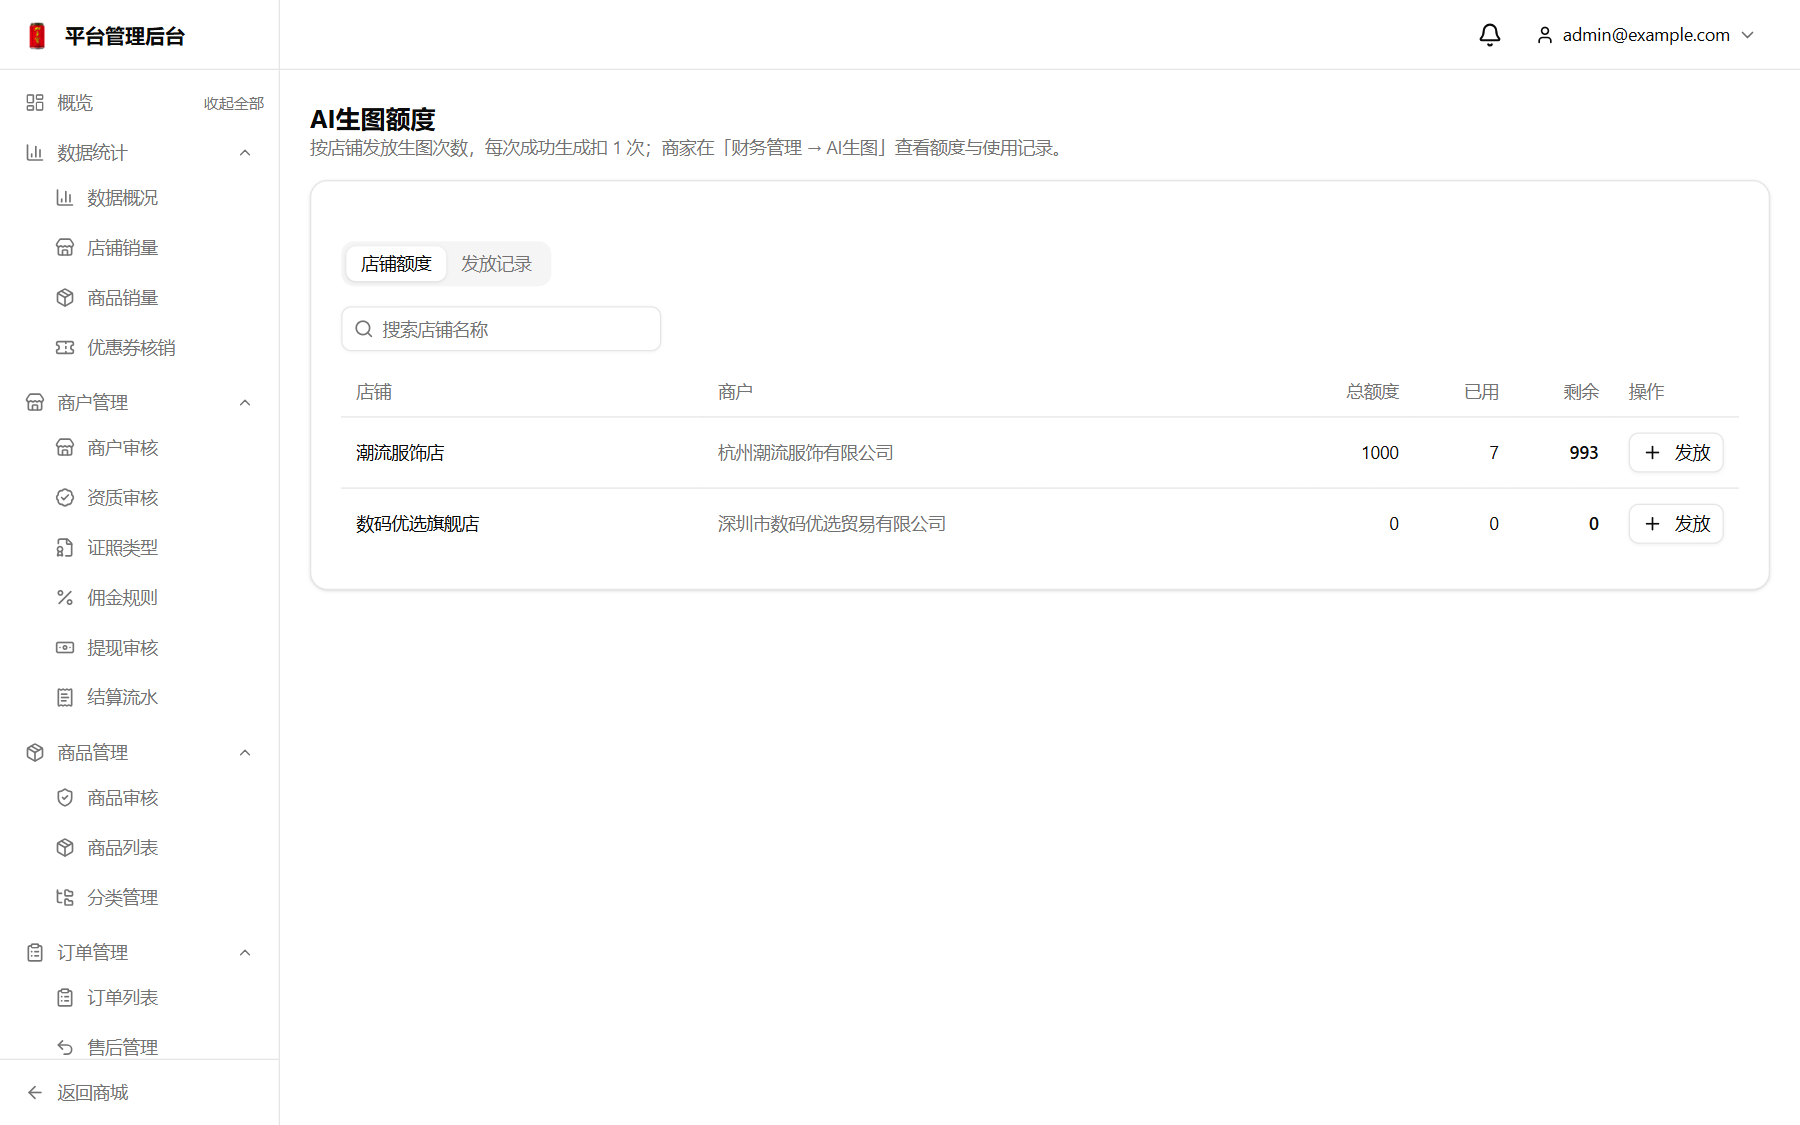Screen dimensions: 1800x1125
Task: Click merchant 深圳市数码优选贸易有限公司
Action: (831, 524)
